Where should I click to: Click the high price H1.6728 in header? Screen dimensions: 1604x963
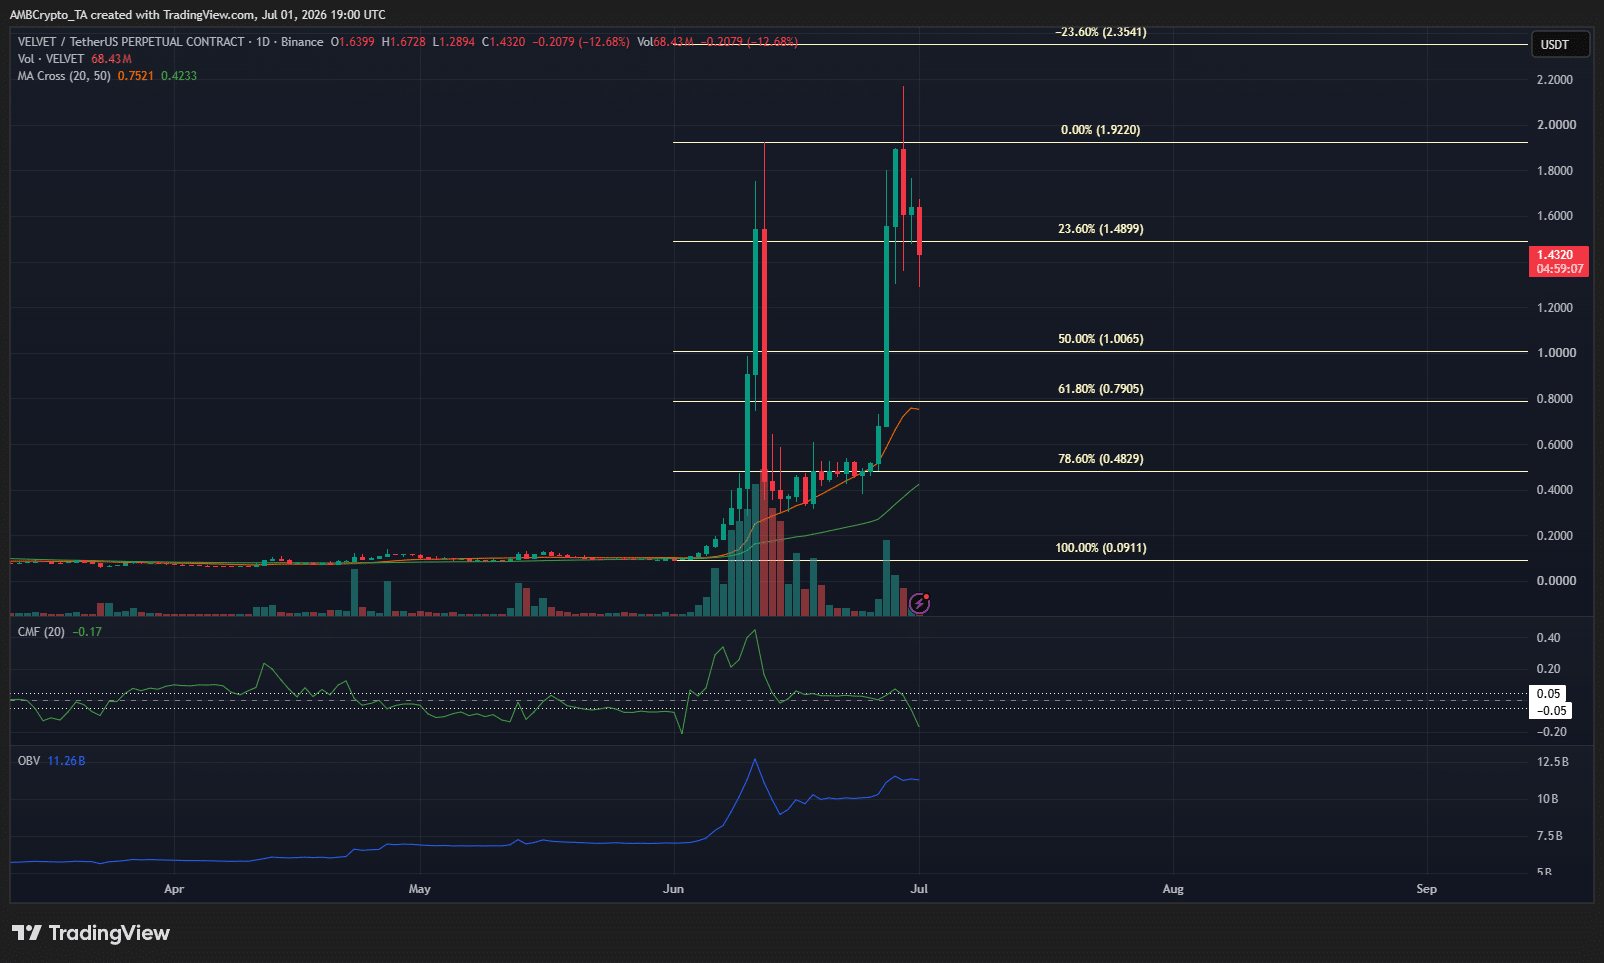(x=404, y=42)
